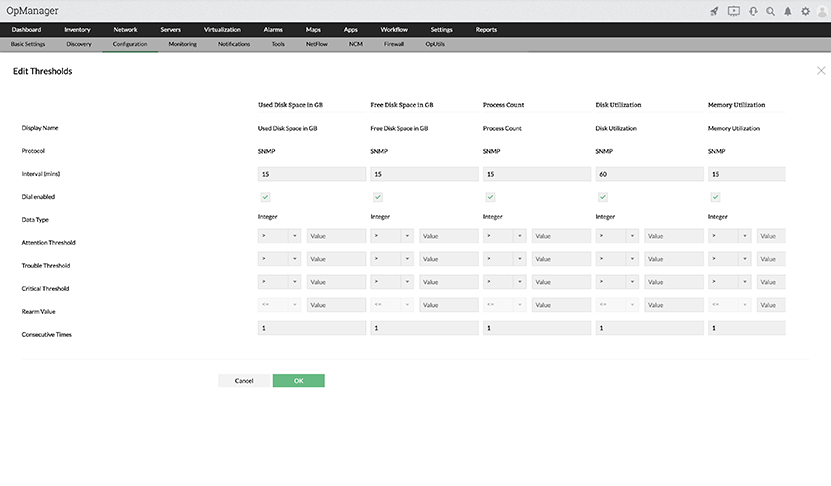The width and height of the screenshot is (831, 486).
Task: Open the video presentation screen icon
Action: tap(734, 11)
